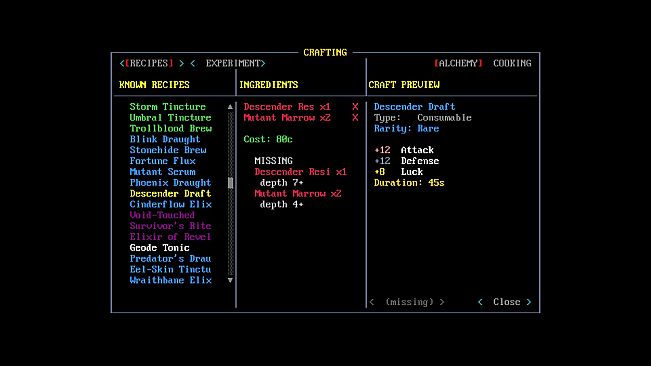Click the Close button

507,302
